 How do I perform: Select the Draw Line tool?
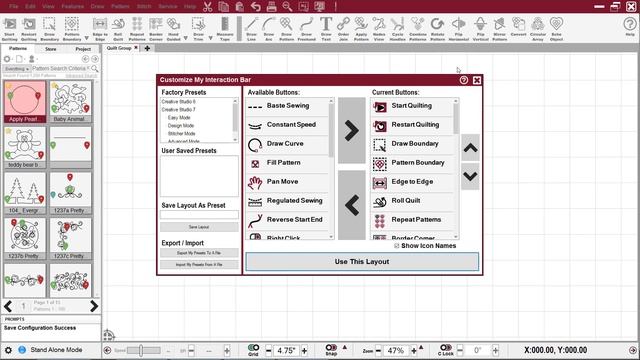(x=251, y=29)
